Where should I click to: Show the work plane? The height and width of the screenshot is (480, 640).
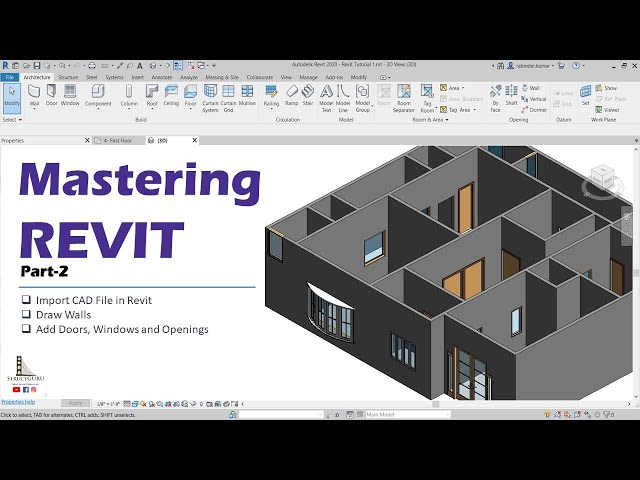coord(606,88)
